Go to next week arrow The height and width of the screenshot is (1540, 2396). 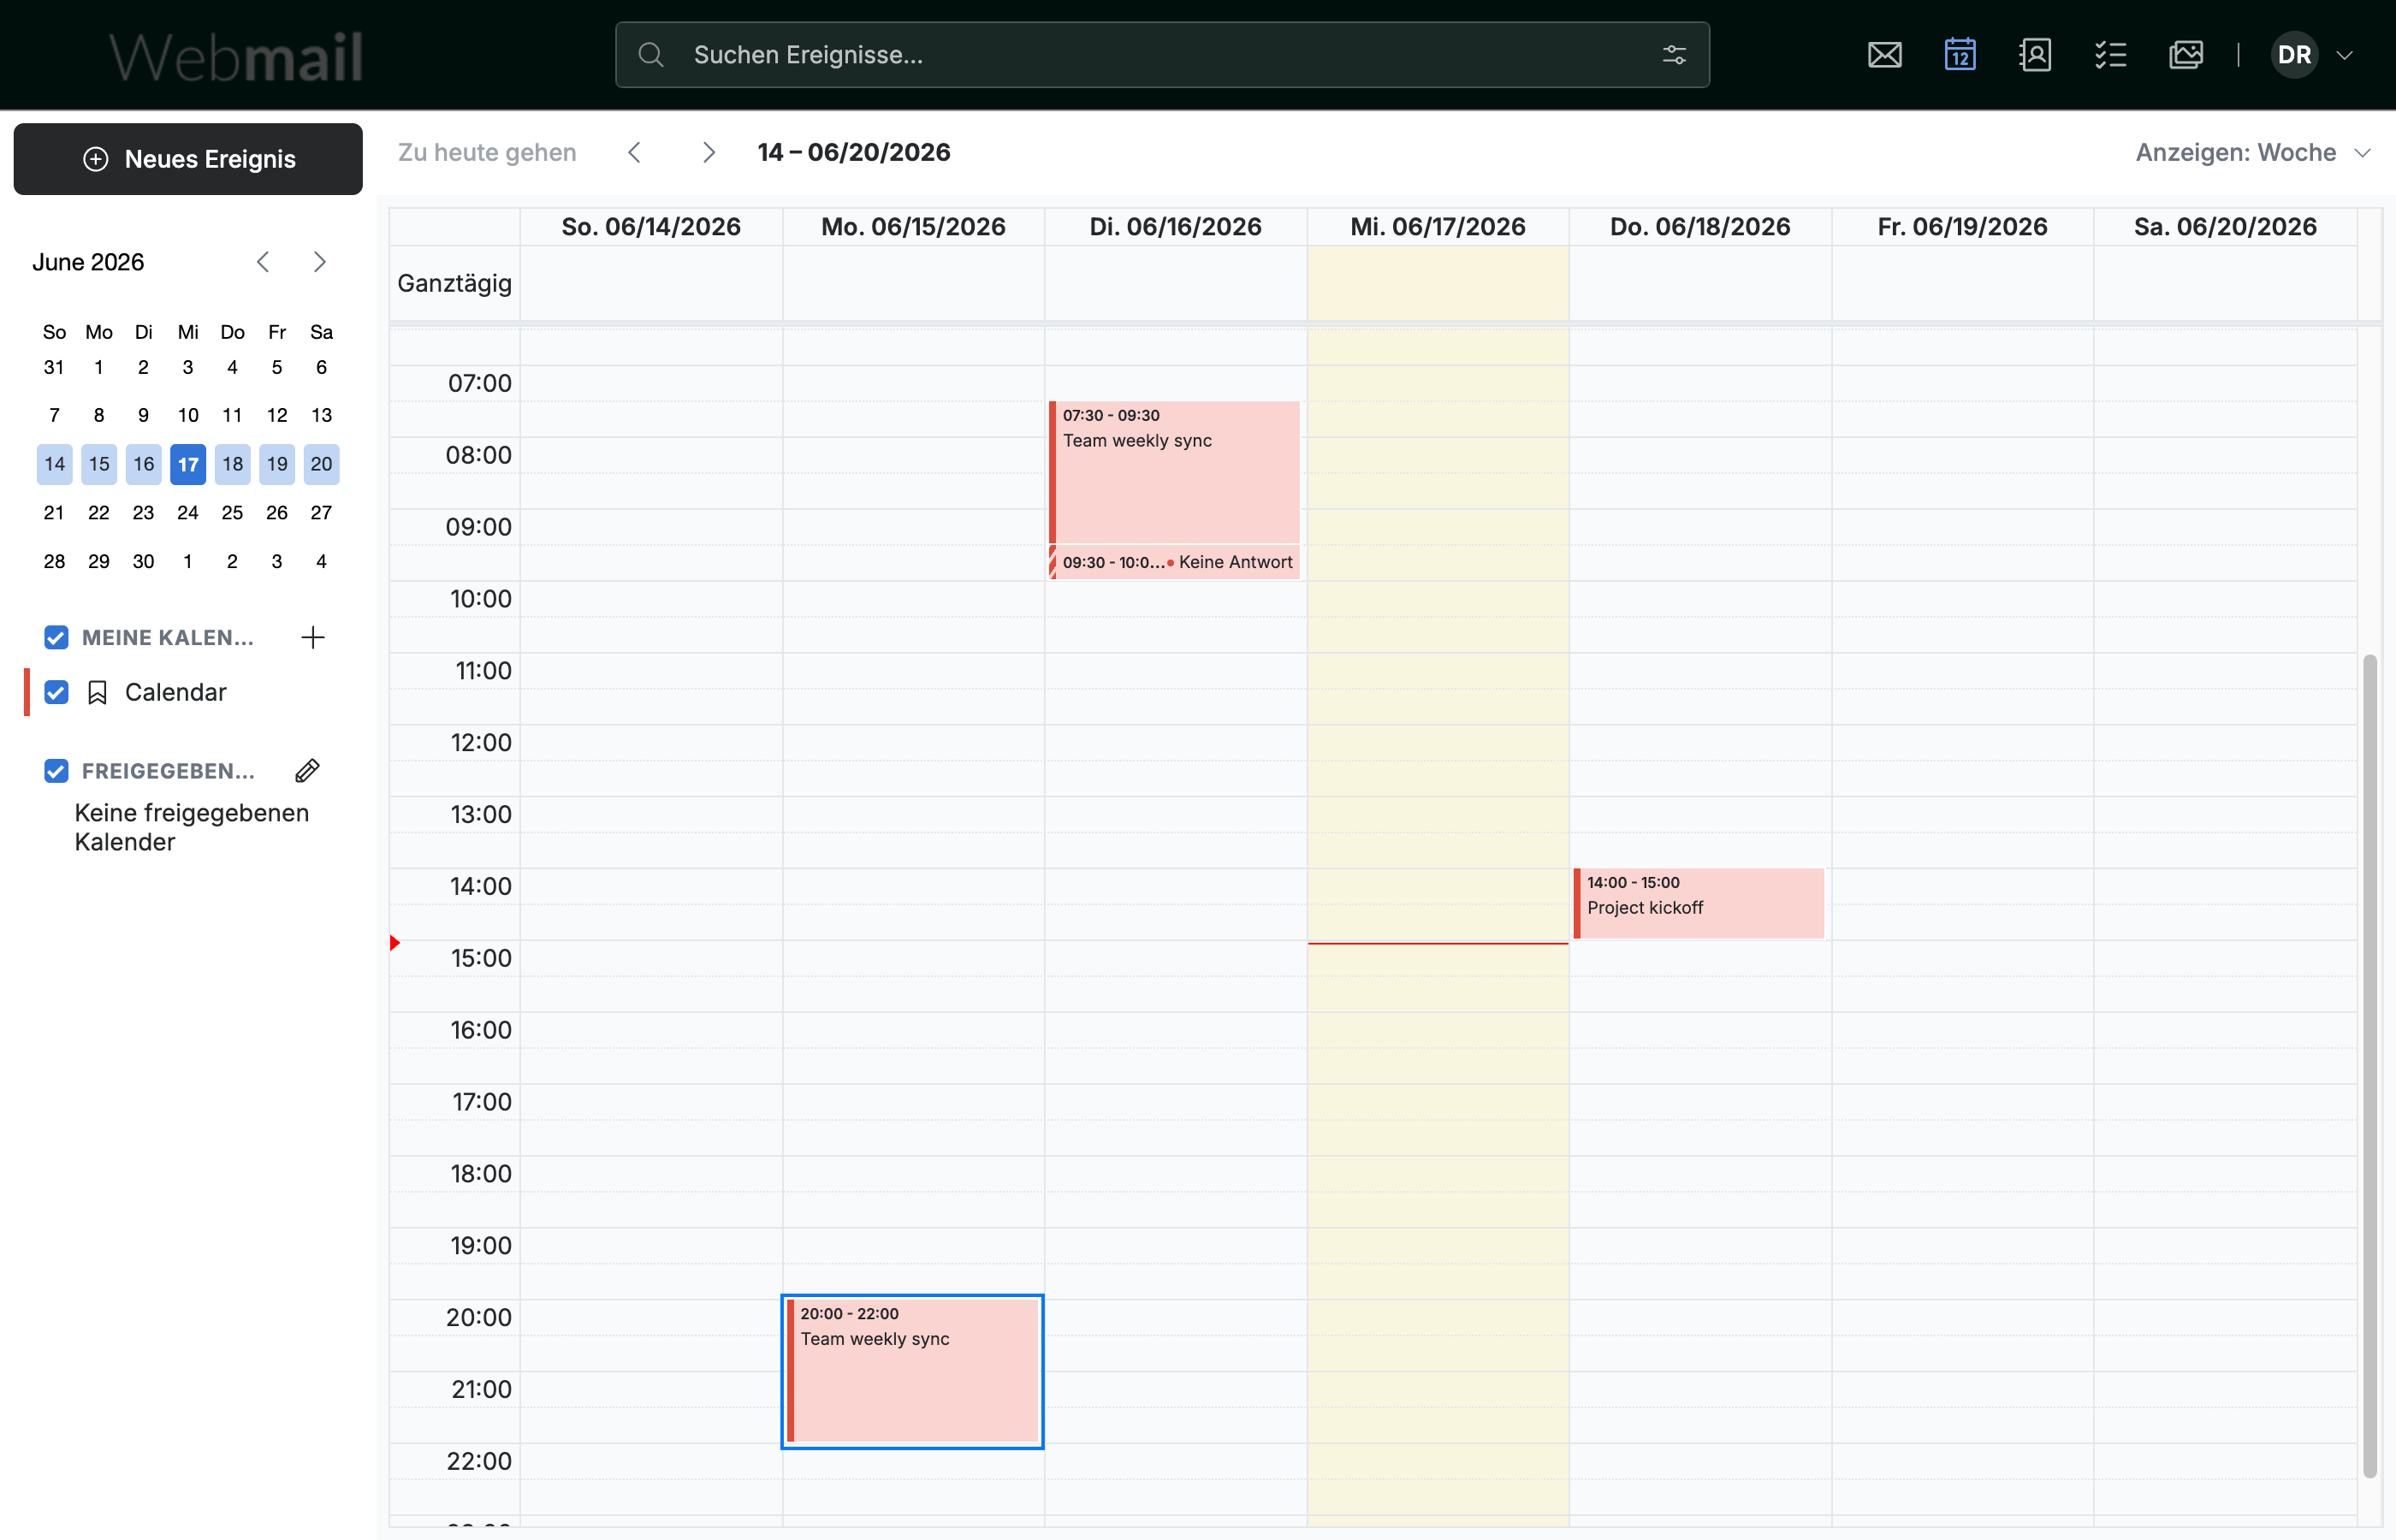pyautogui.click(x=708, y=152)
